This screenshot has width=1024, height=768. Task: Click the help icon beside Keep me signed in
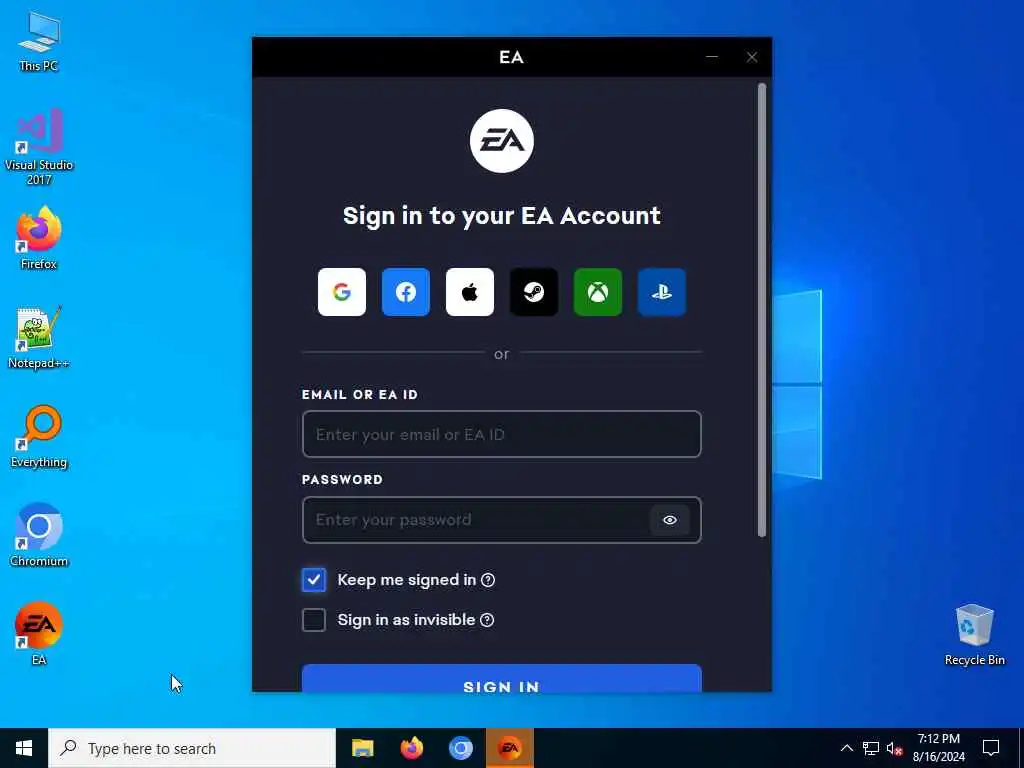click(488, 580)
